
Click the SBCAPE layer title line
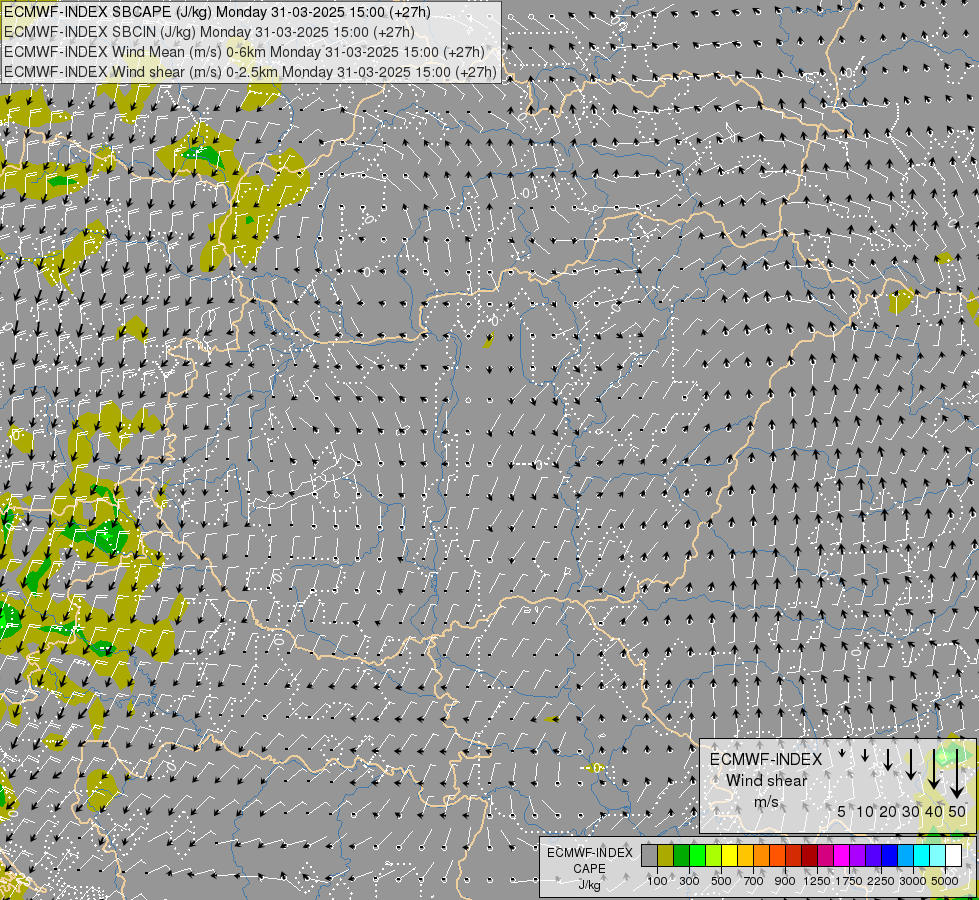pos(217,12)
